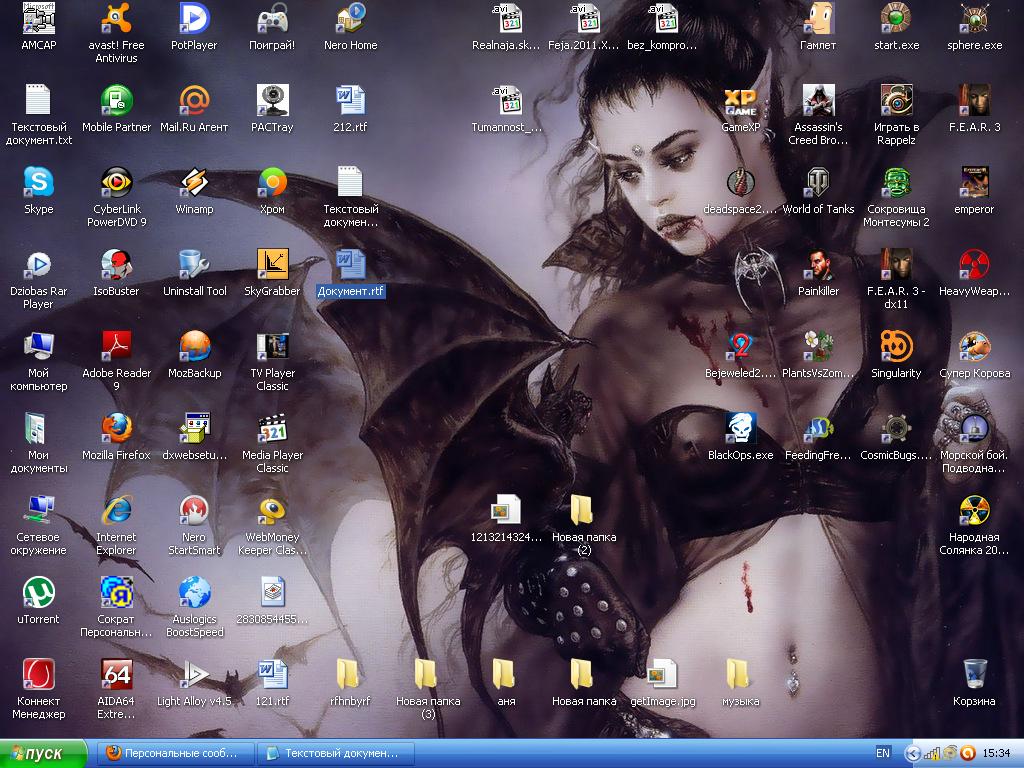The image size is (1024, 768).
Task: Click the WebMoney Keeper Classic icon
Action: coord(272,510)
